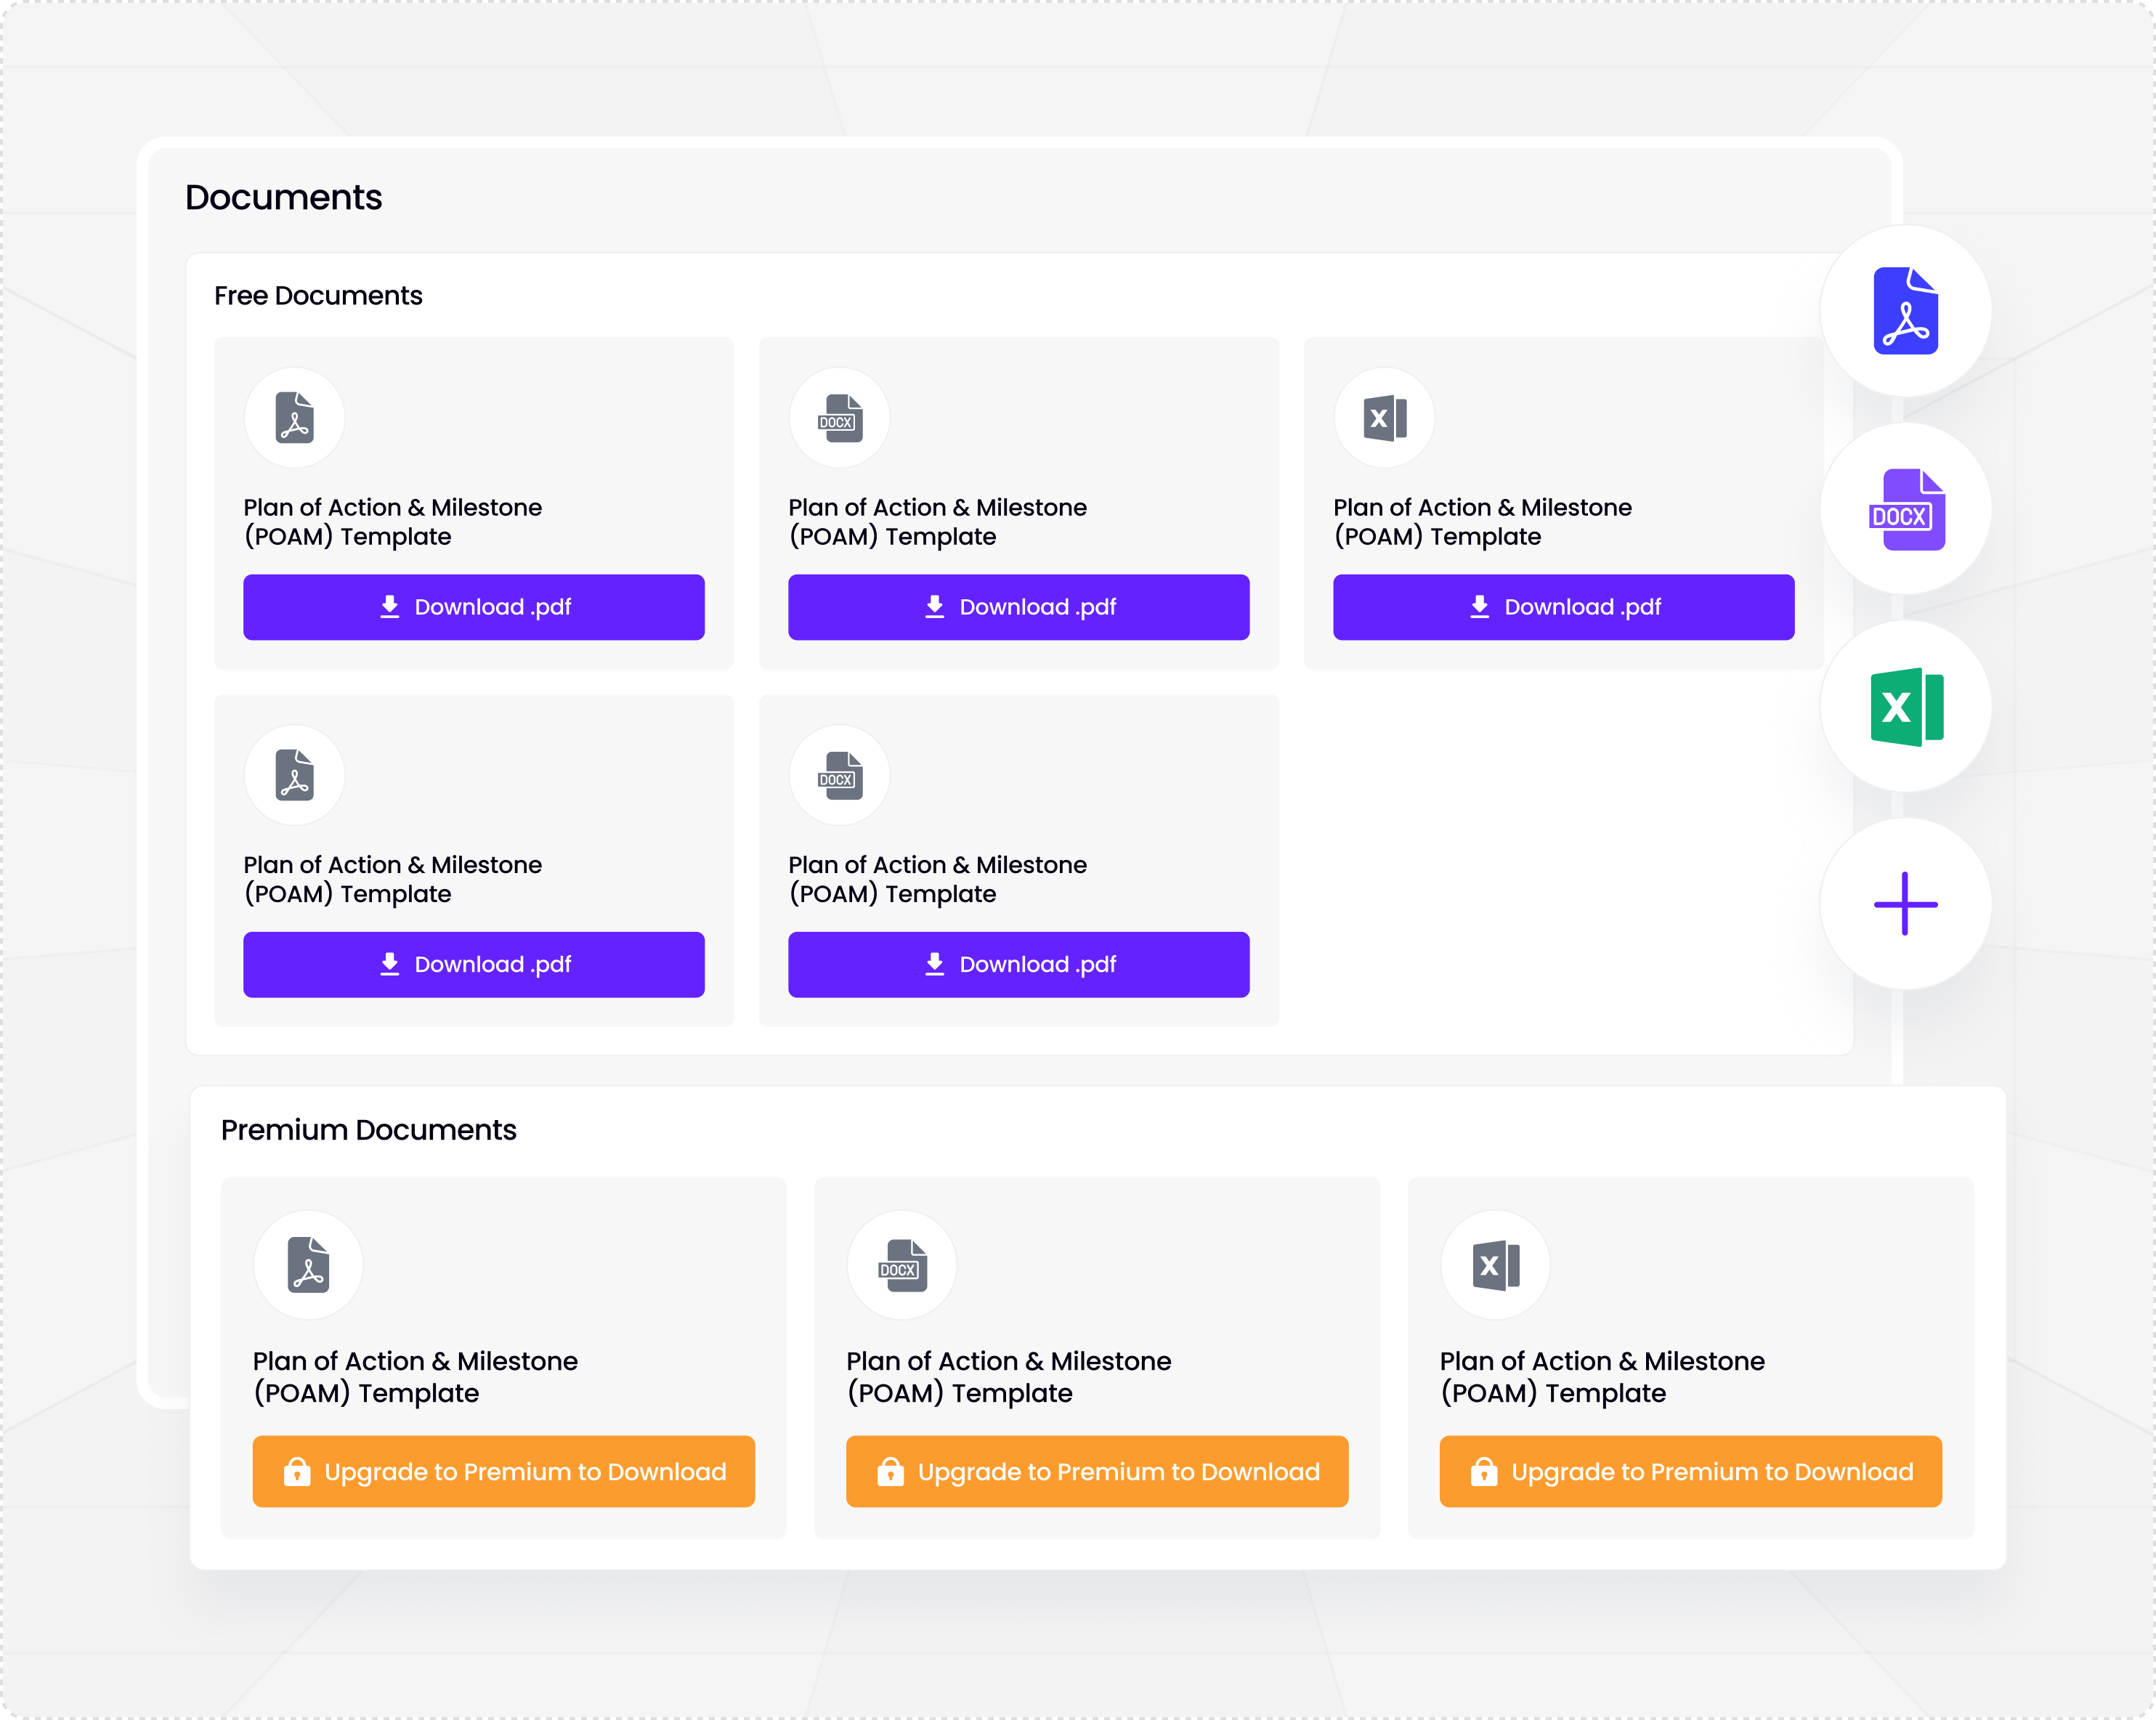2156x1720 pixels.
Task: Click the purple plus floating icon
Action: click(1905, 904)
